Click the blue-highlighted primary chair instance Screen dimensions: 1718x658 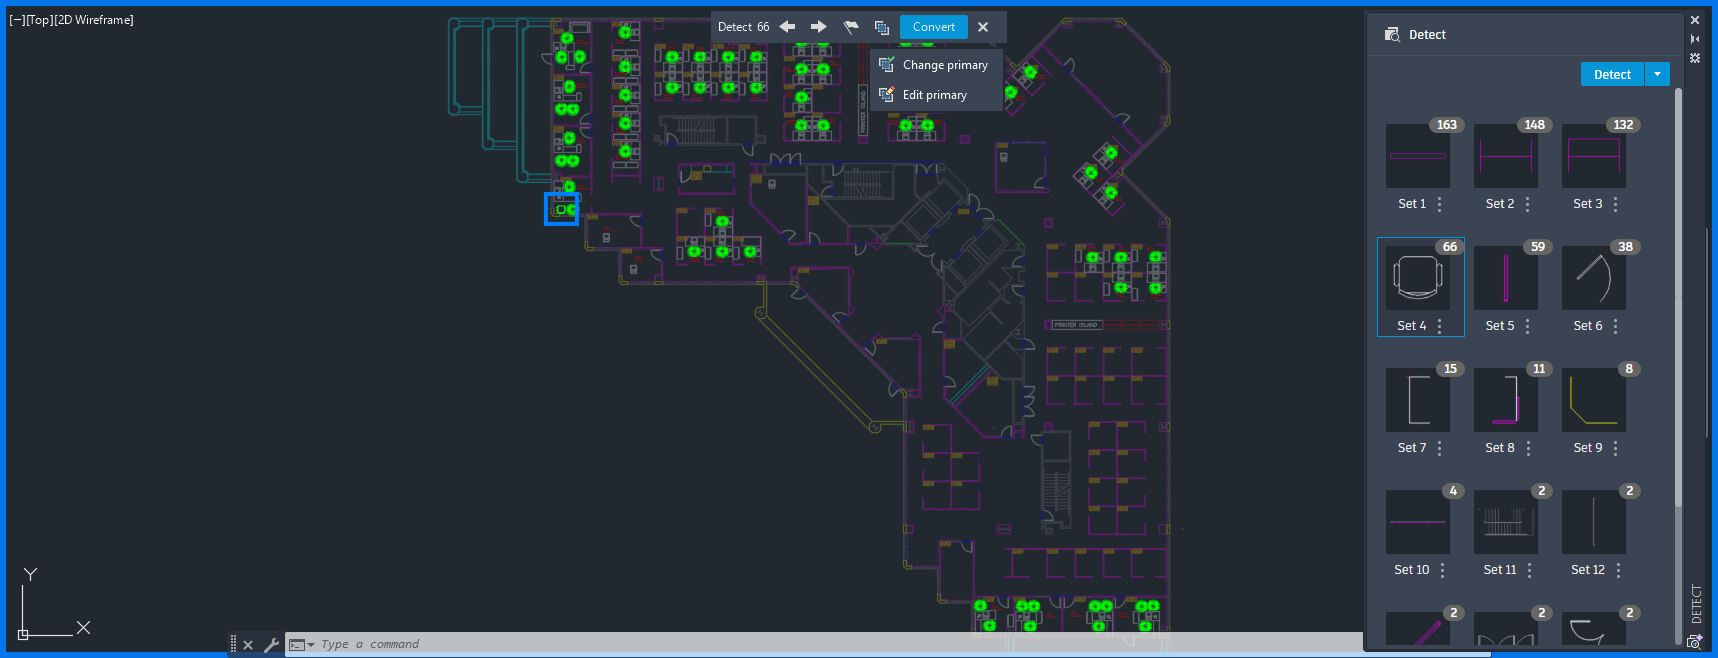tap(561, 209)
